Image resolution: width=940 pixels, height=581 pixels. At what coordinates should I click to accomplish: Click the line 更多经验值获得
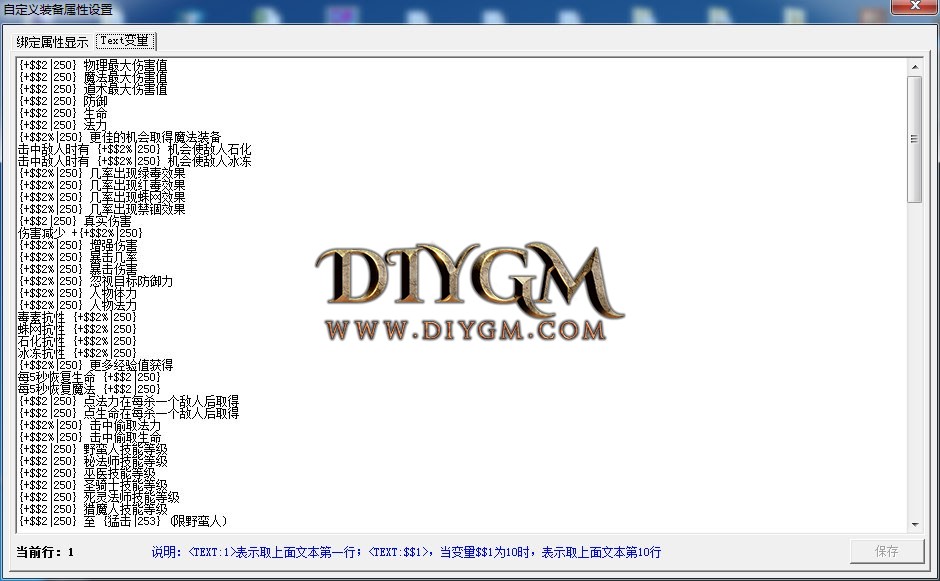pos(96,365)
